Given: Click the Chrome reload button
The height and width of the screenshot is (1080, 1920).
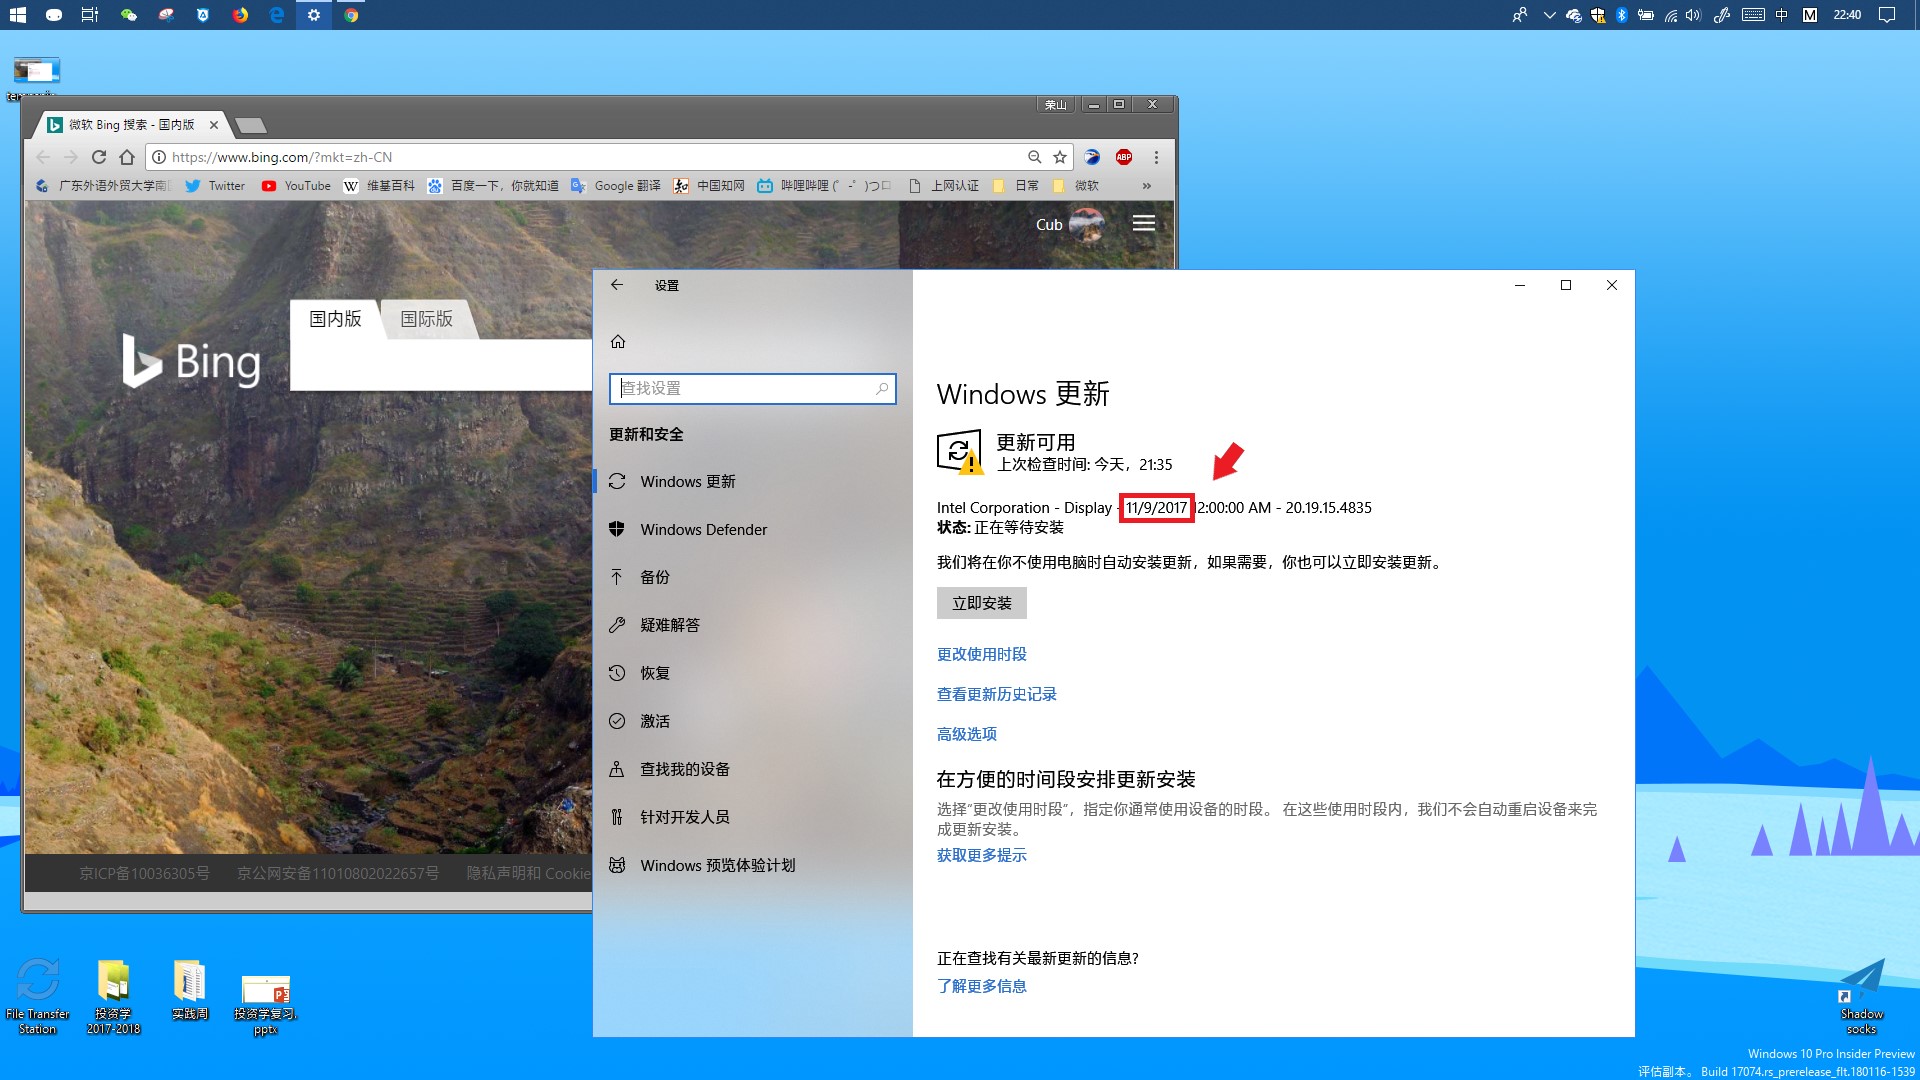Looking at the screenshot, I should click(98, 157).
